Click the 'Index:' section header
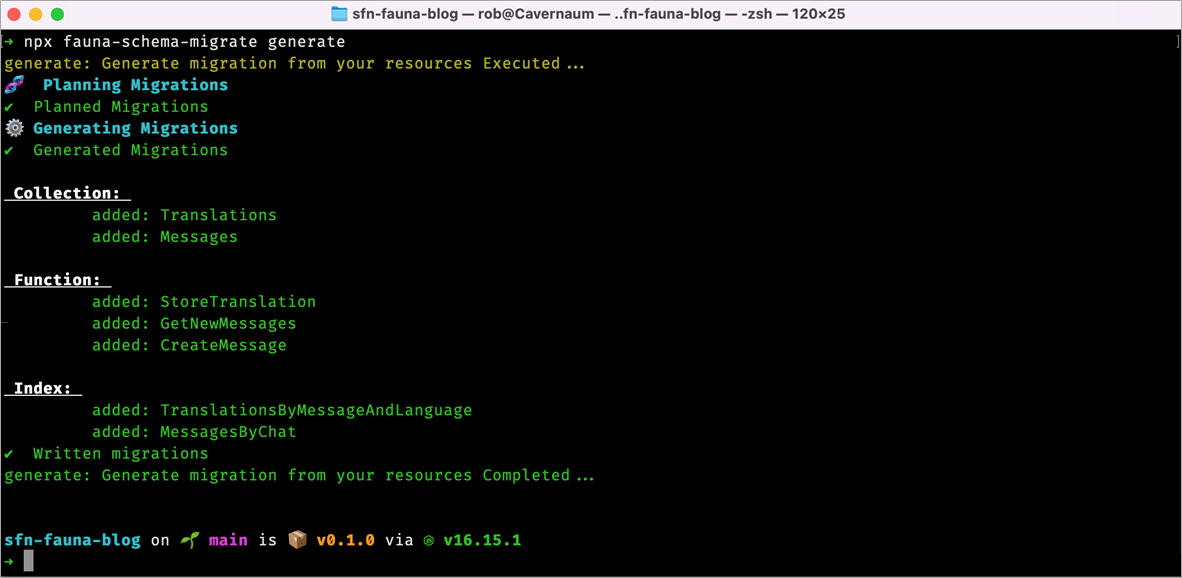The image size is (1182, 578). pos(43,389)
